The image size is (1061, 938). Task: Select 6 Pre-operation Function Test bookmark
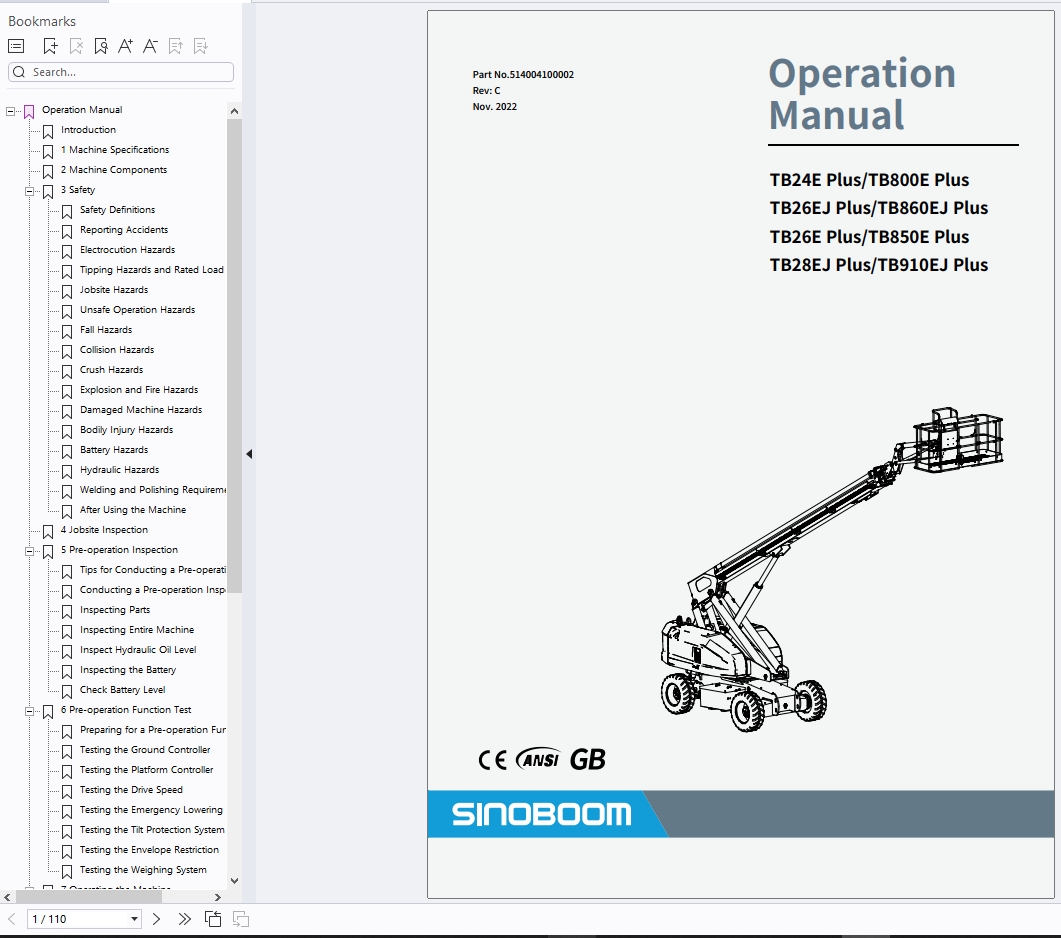tap(126, 710)
